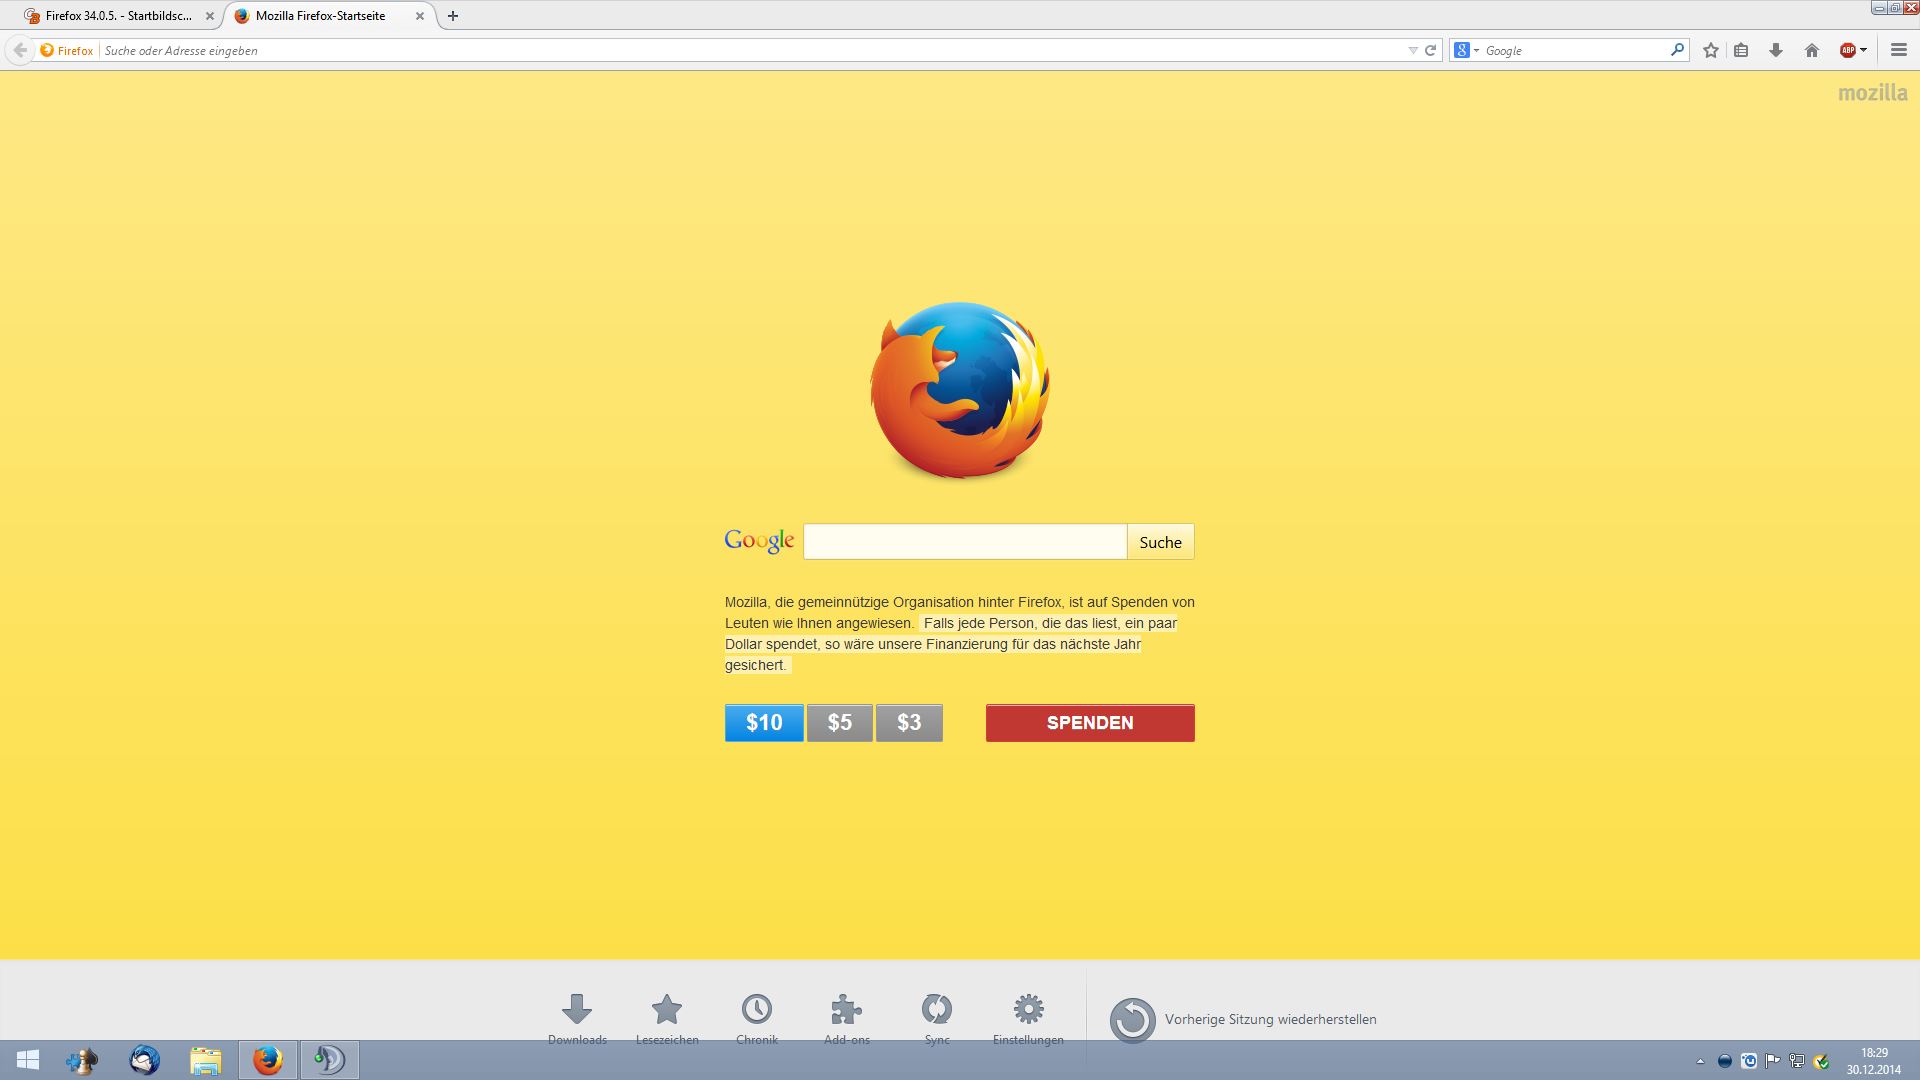The width and height of the screenshot is (1920, 1080).
Task: Open the URL bar history dropdown
Action: pyautogui.click(x=1412, y=50)
